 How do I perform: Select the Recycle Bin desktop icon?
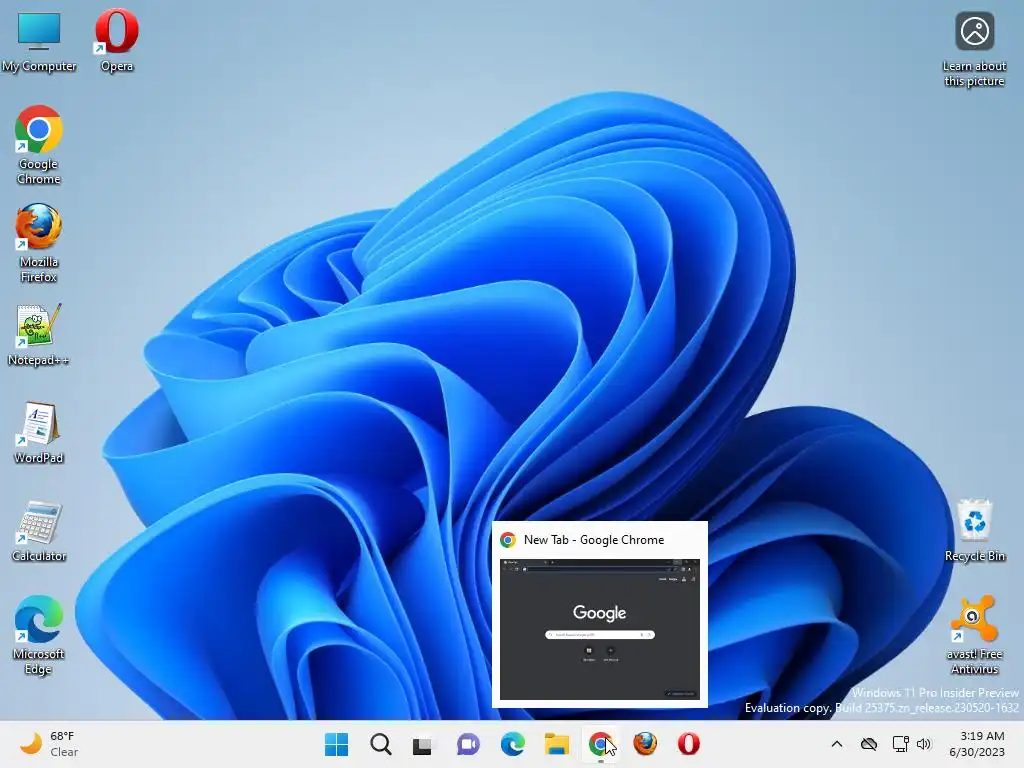click(974, 530)
